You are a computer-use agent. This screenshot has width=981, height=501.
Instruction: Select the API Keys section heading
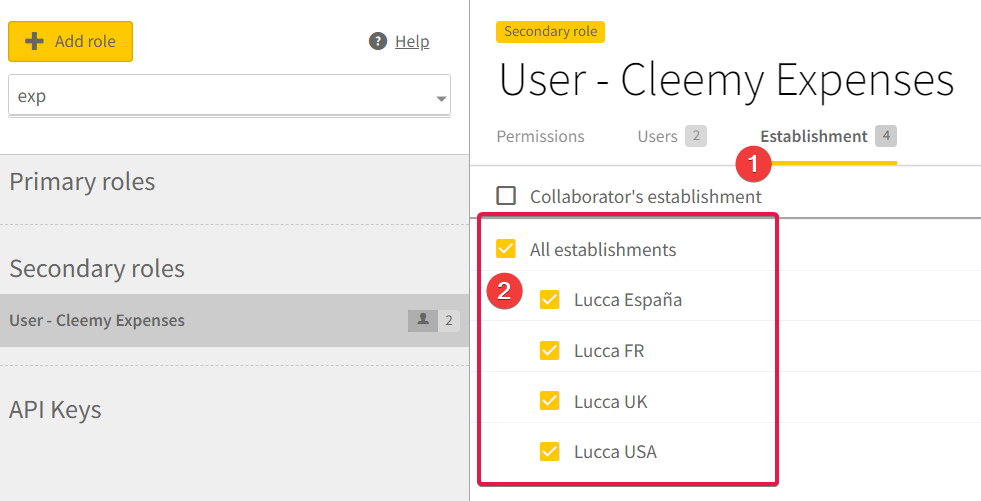pos(55,410)
